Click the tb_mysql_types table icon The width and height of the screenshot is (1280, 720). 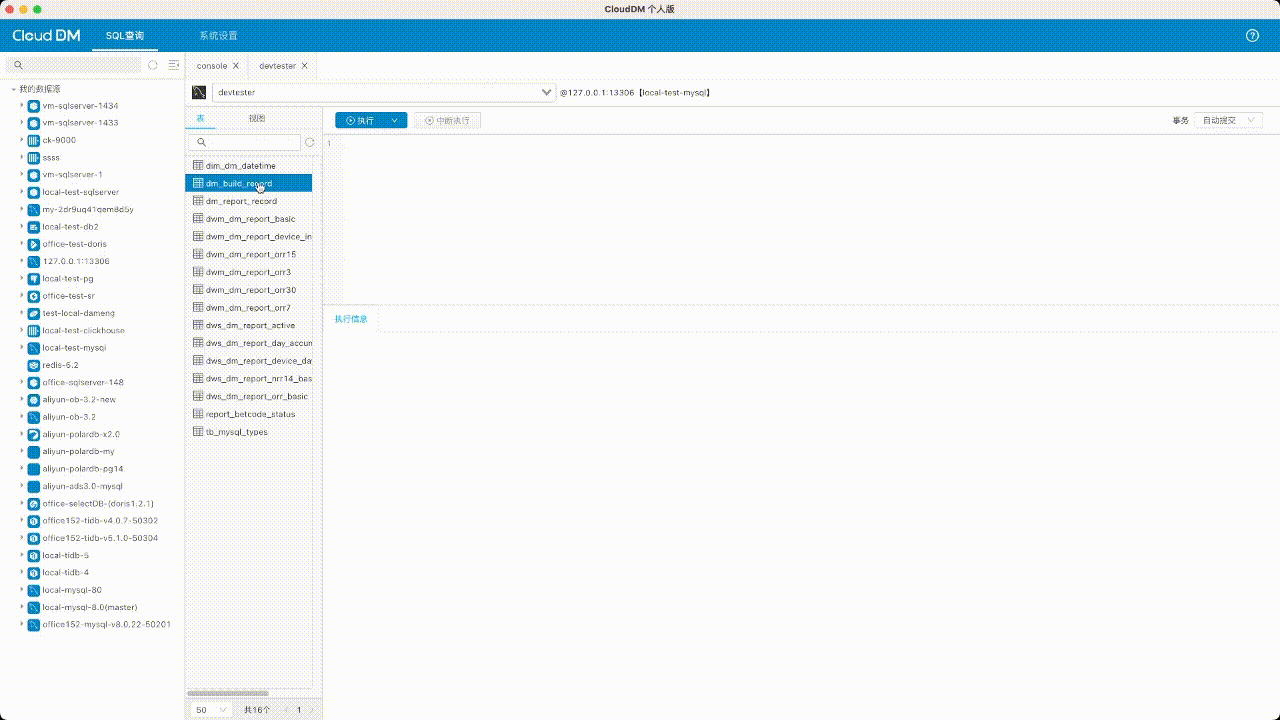198,432
